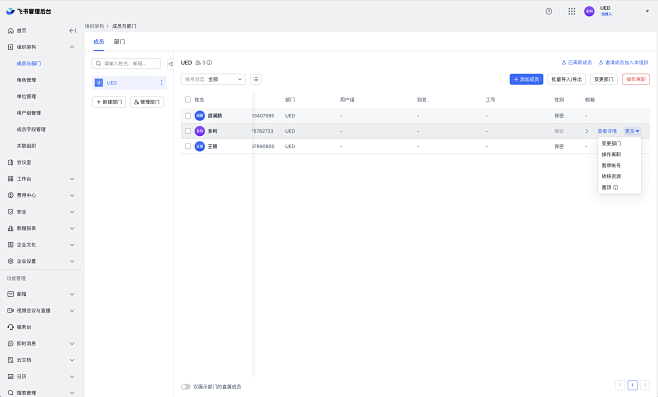Screen dimensions: 658x397
Task: Collapse the sidebar with arrow icon
Action: pos(72,31)
